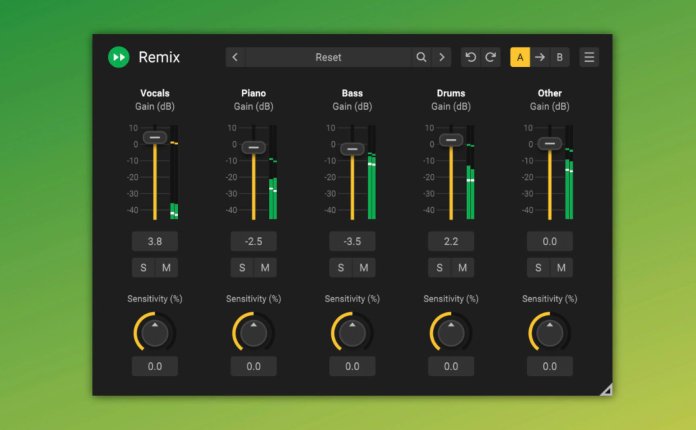Click the Remix plugin title text
Screen dimensions: 696x430
[x=159, y=57]
